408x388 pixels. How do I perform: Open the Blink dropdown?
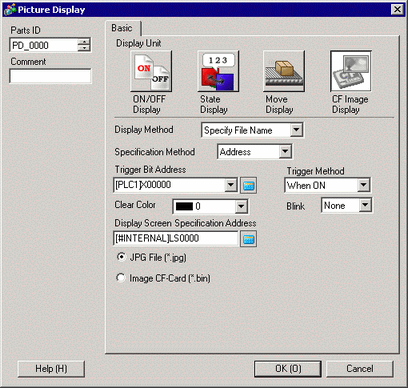coord(365,205)
